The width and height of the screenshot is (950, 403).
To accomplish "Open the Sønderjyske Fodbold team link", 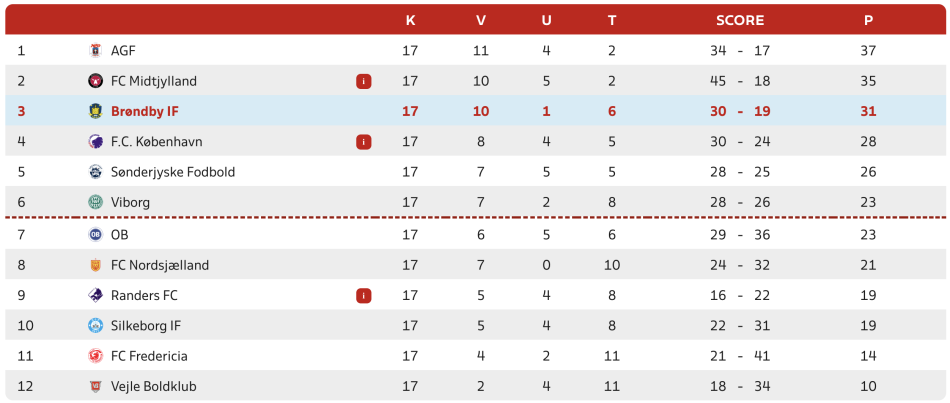I will pos(173,172).
